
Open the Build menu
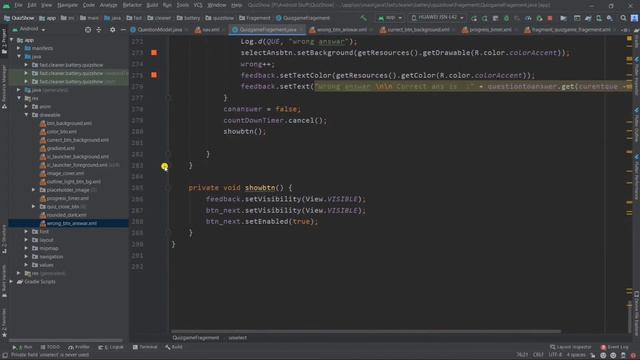pos(152,5)
